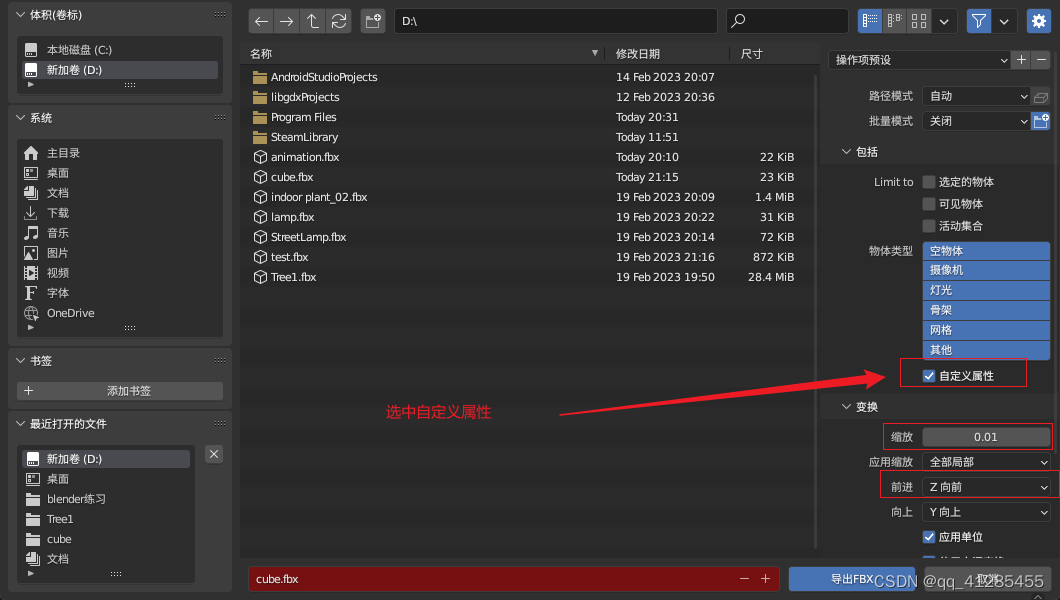
Task: Enable 活动集合 active collection checkbox
Action: (x=929, y=226)
